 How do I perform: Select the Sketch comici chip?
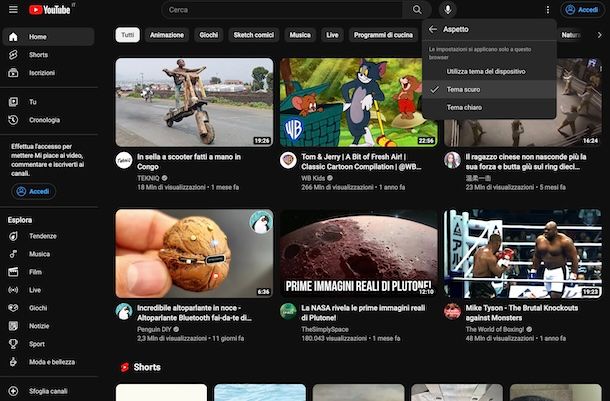pyautogui.click(x=254, y=35)
